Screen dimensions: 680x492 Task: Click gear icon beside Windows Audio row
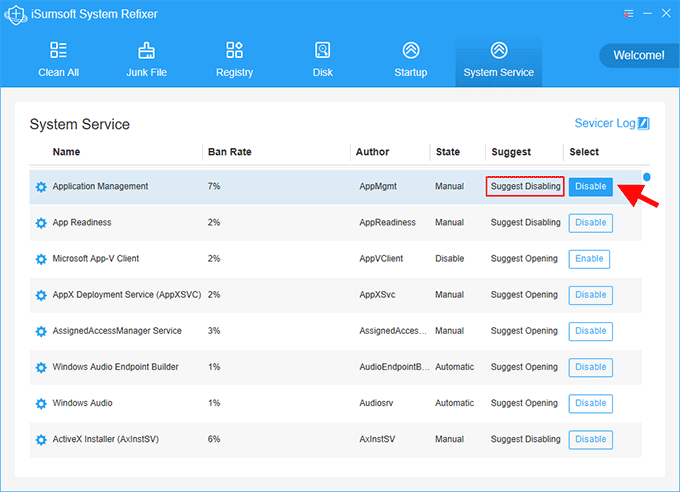click(x=41, y=403)
